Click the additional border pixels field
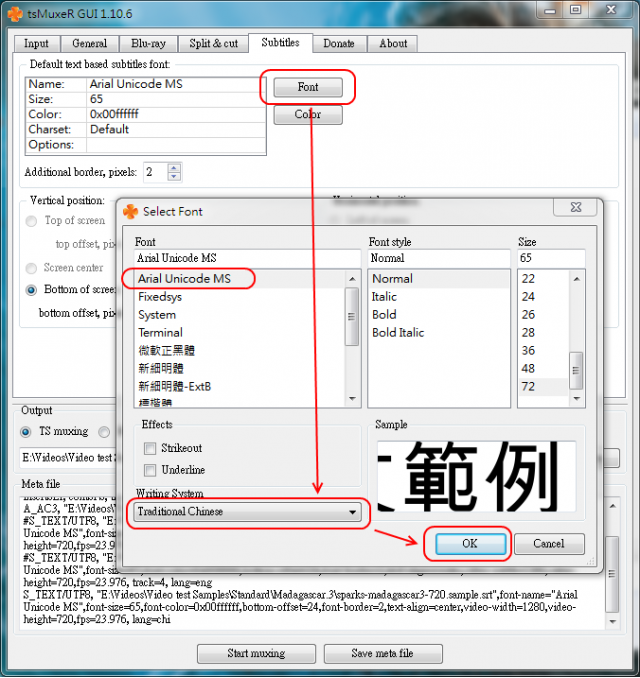Image resolution: width=640 pixels, height=678 pixels. pyautogui.click(x=156, y=172)
